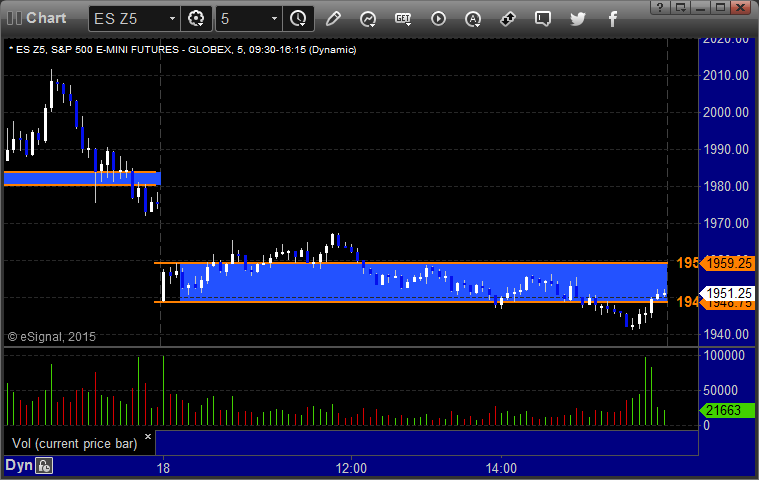Click the GET icon in toolbar
This screenshot has height=480, width=759.
[403, 19]
